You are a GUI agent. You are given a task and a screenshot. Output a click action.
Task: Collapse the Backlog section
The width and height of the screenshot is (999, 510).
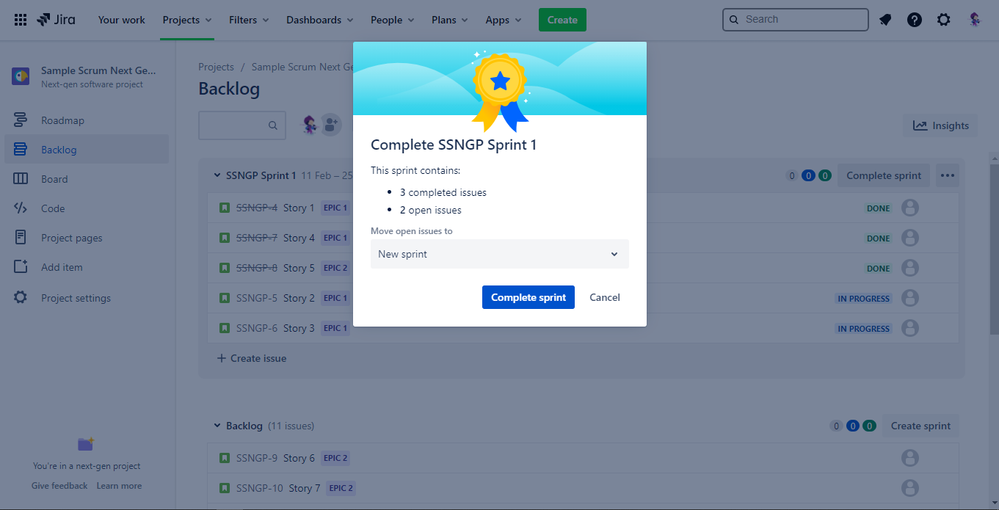[x=217, y=425]
